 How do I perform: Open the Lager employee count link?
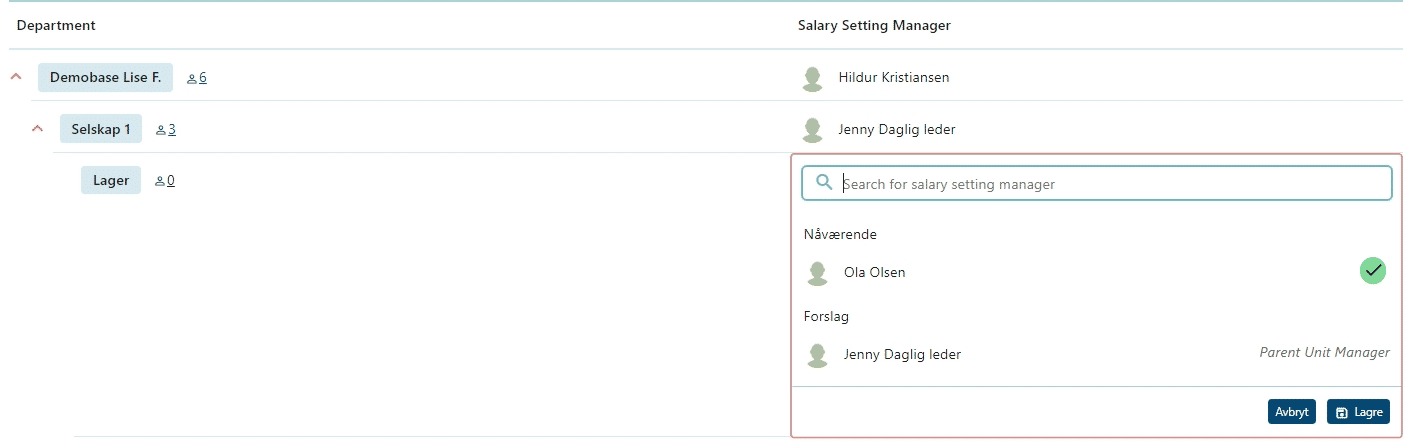click(165, 181)
